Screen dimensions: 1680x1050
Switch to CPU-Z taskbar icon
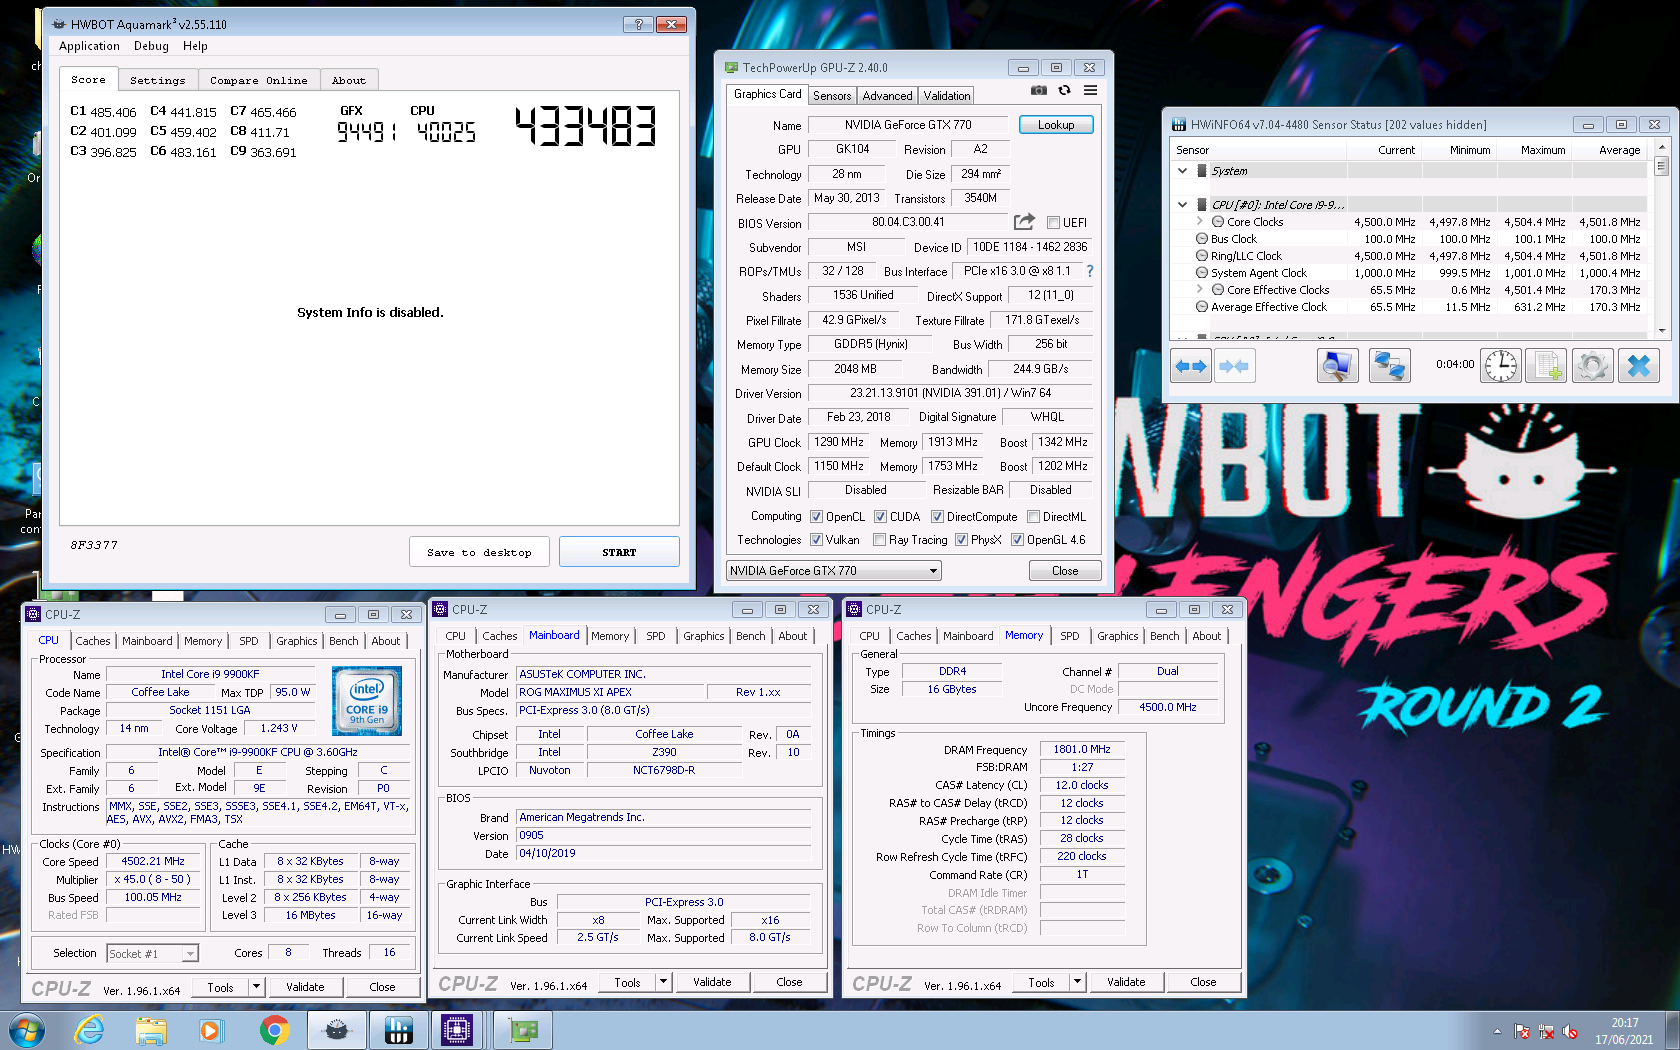pos(457,1030)
